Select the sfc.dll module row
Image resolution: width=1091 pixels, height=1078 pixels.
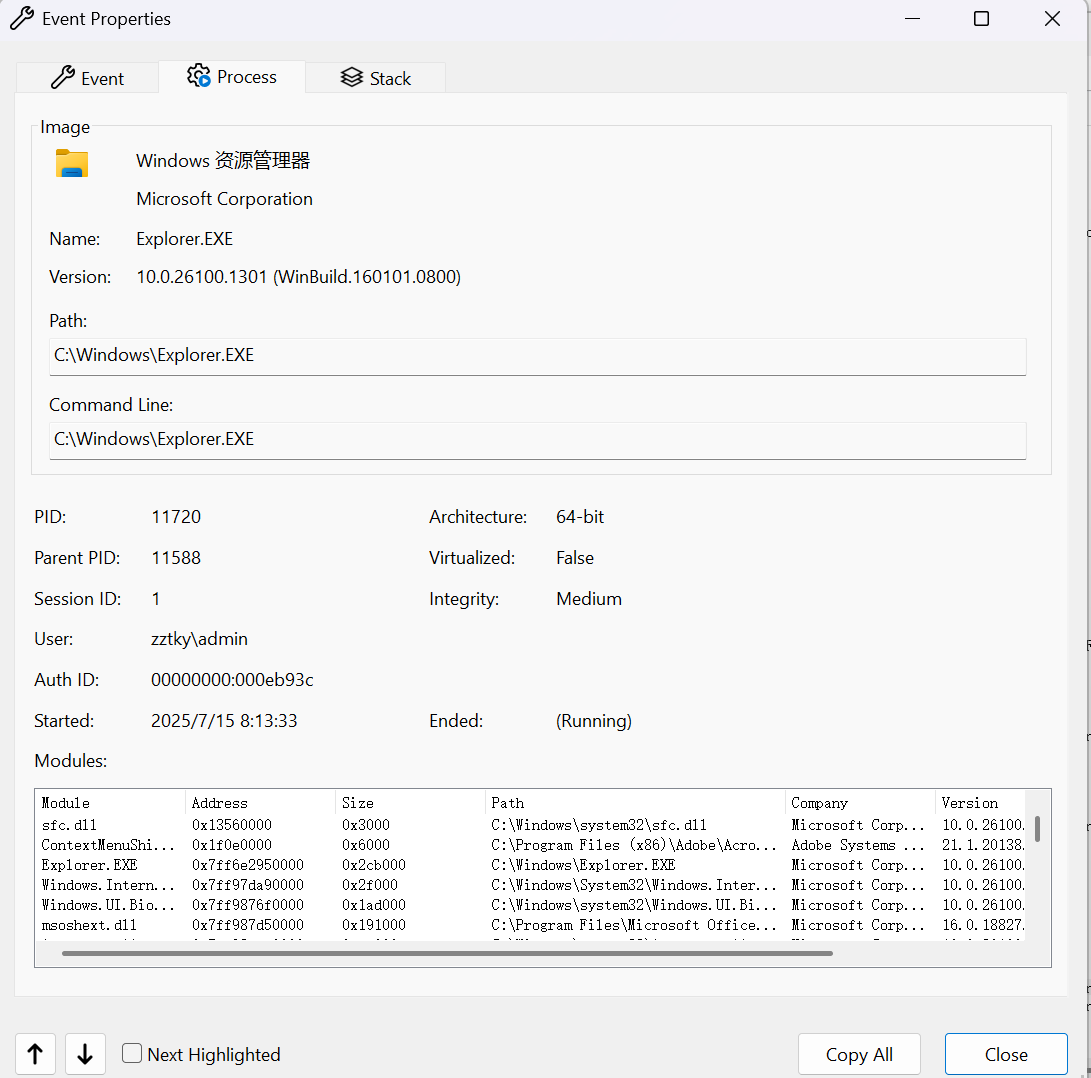[530, 825]
